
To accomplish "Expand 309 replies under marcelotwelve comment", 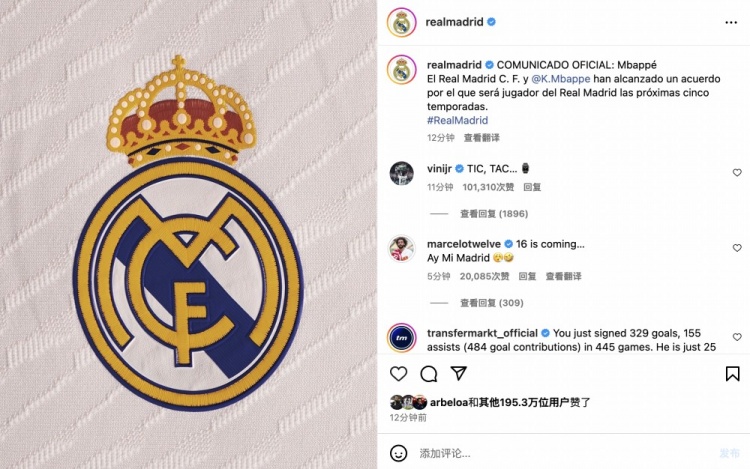I will tap(491, 303).
